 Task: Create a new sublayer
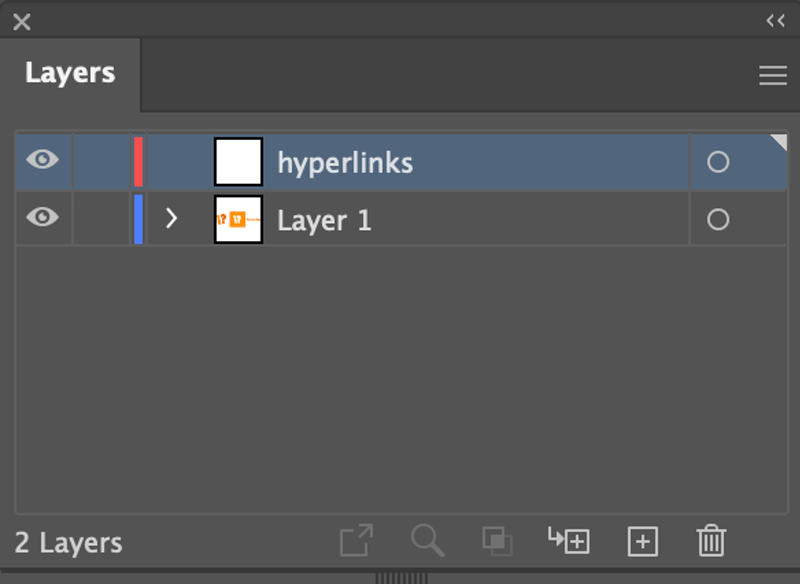(571, 541)
